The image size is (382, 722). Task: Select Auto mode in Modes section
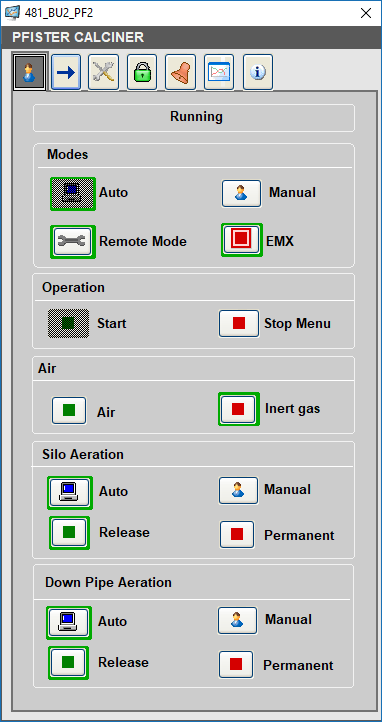73,193
